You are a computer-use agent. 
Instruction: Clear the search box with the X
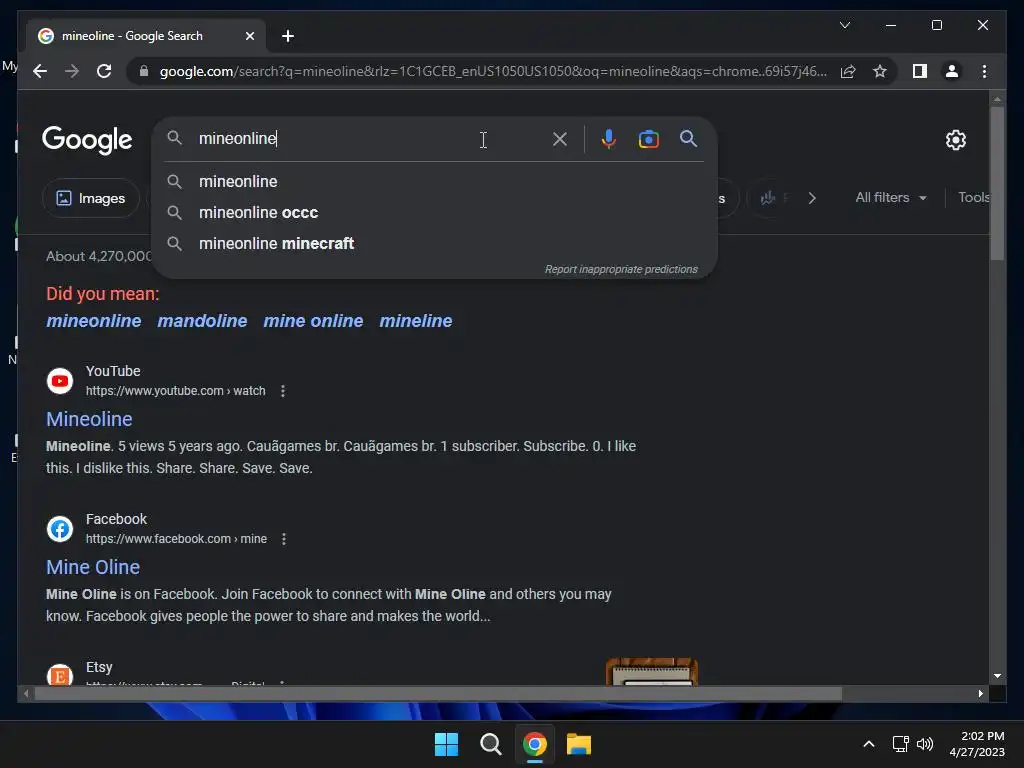click(x=560, y=139)
